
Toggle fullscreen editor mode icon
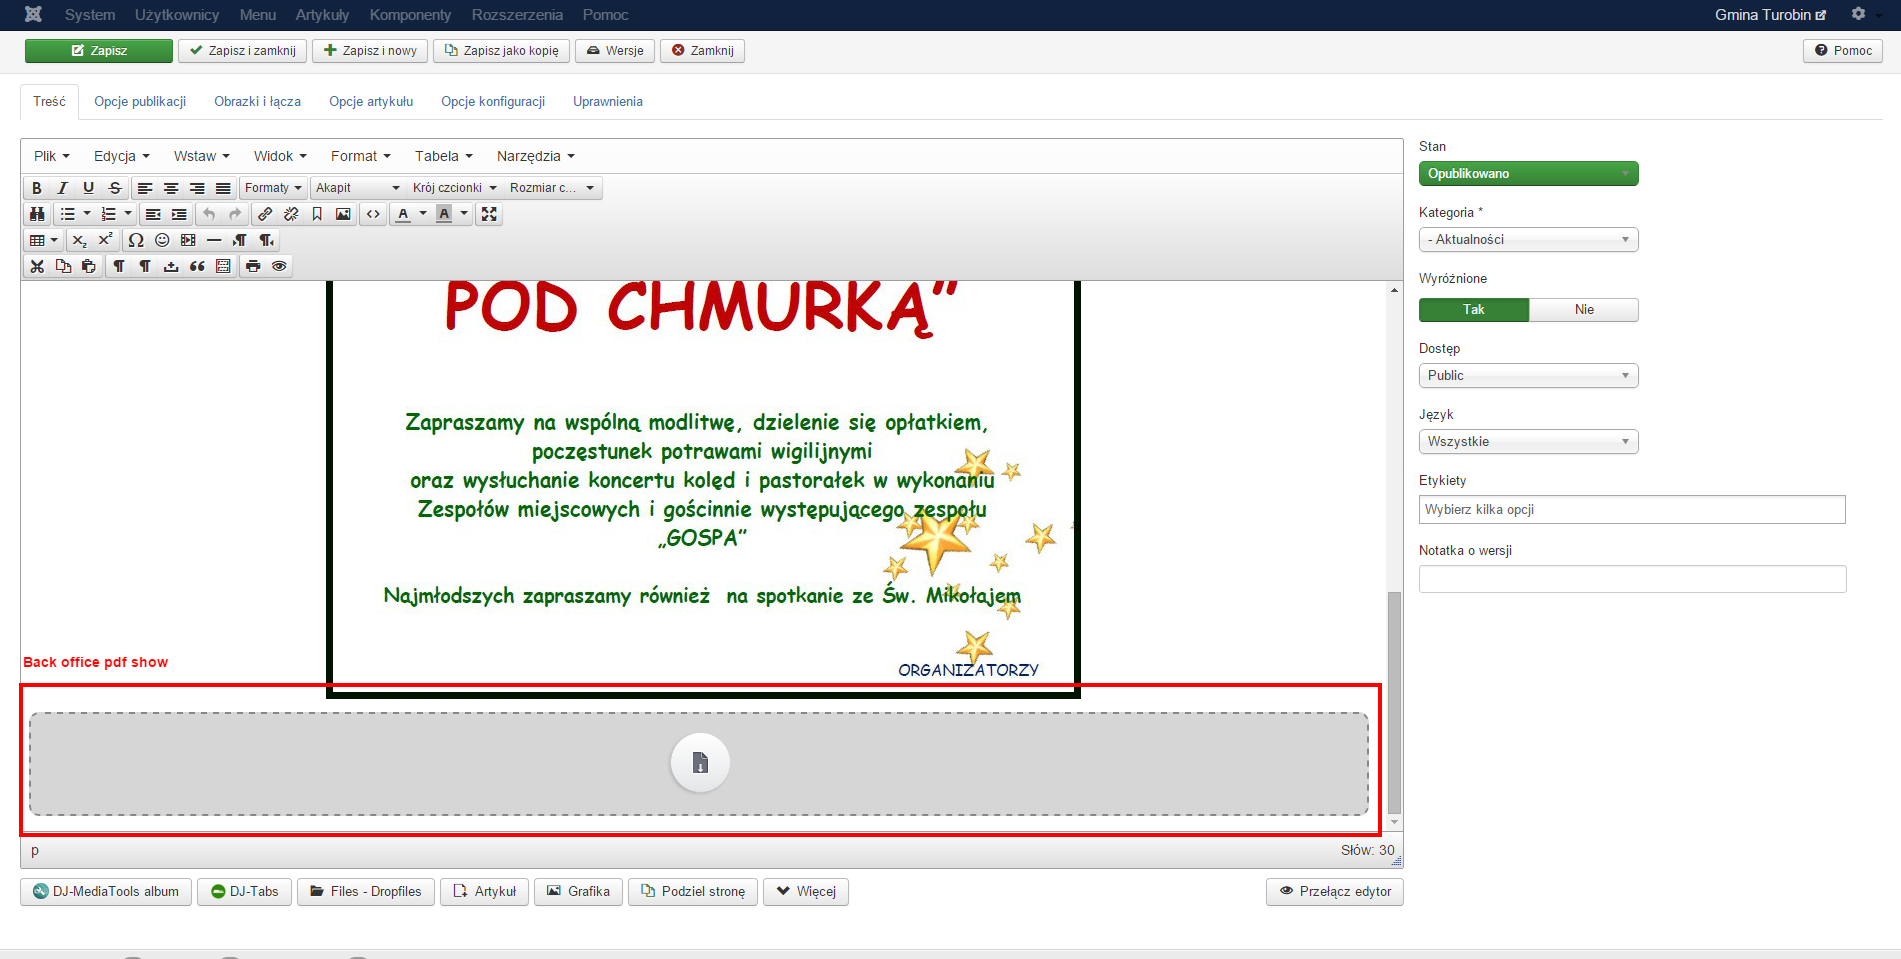pos(489,214)
